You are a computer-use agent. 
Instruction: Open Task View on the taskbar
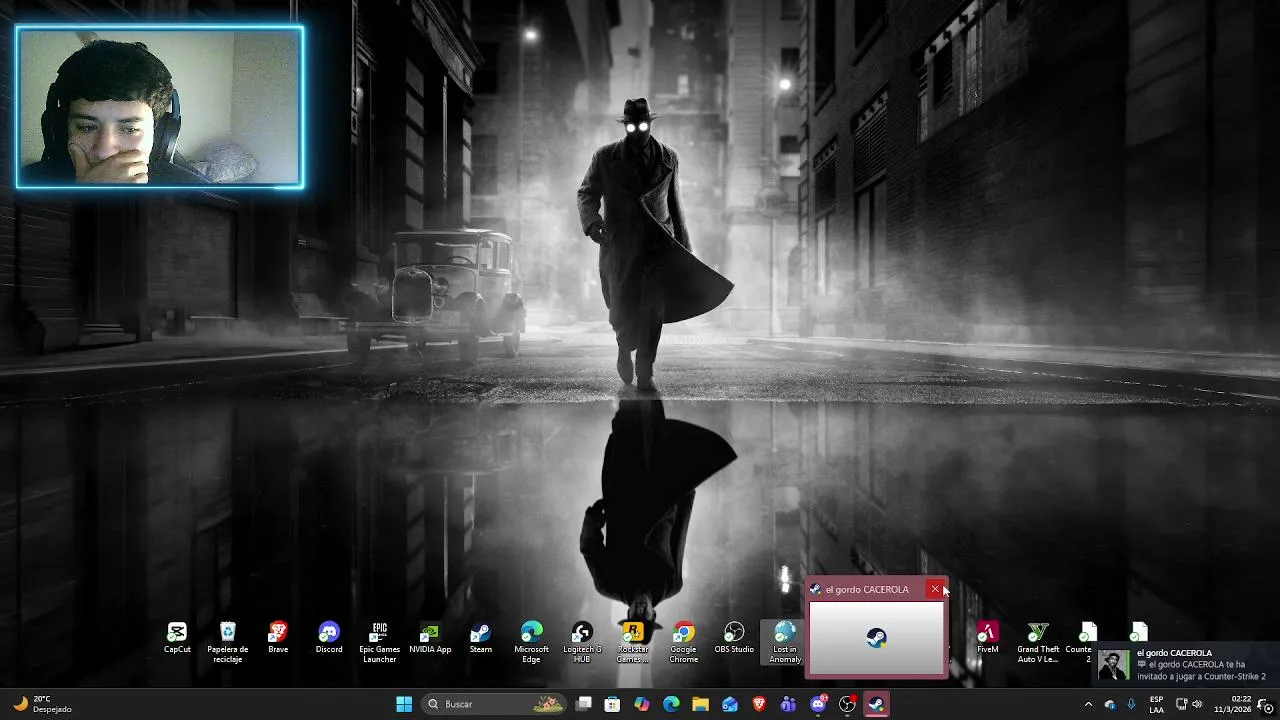click(x=584, y=704)
